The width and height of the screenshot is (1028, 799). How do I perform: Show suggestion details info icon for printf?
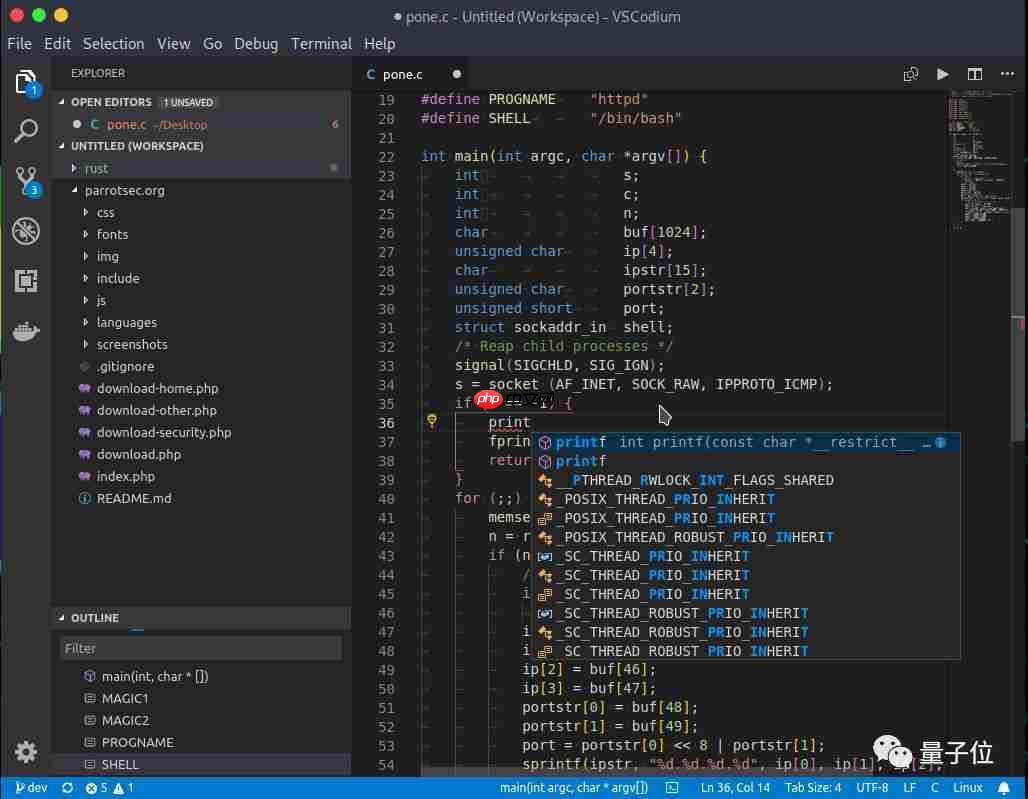(x=941, y=442)
